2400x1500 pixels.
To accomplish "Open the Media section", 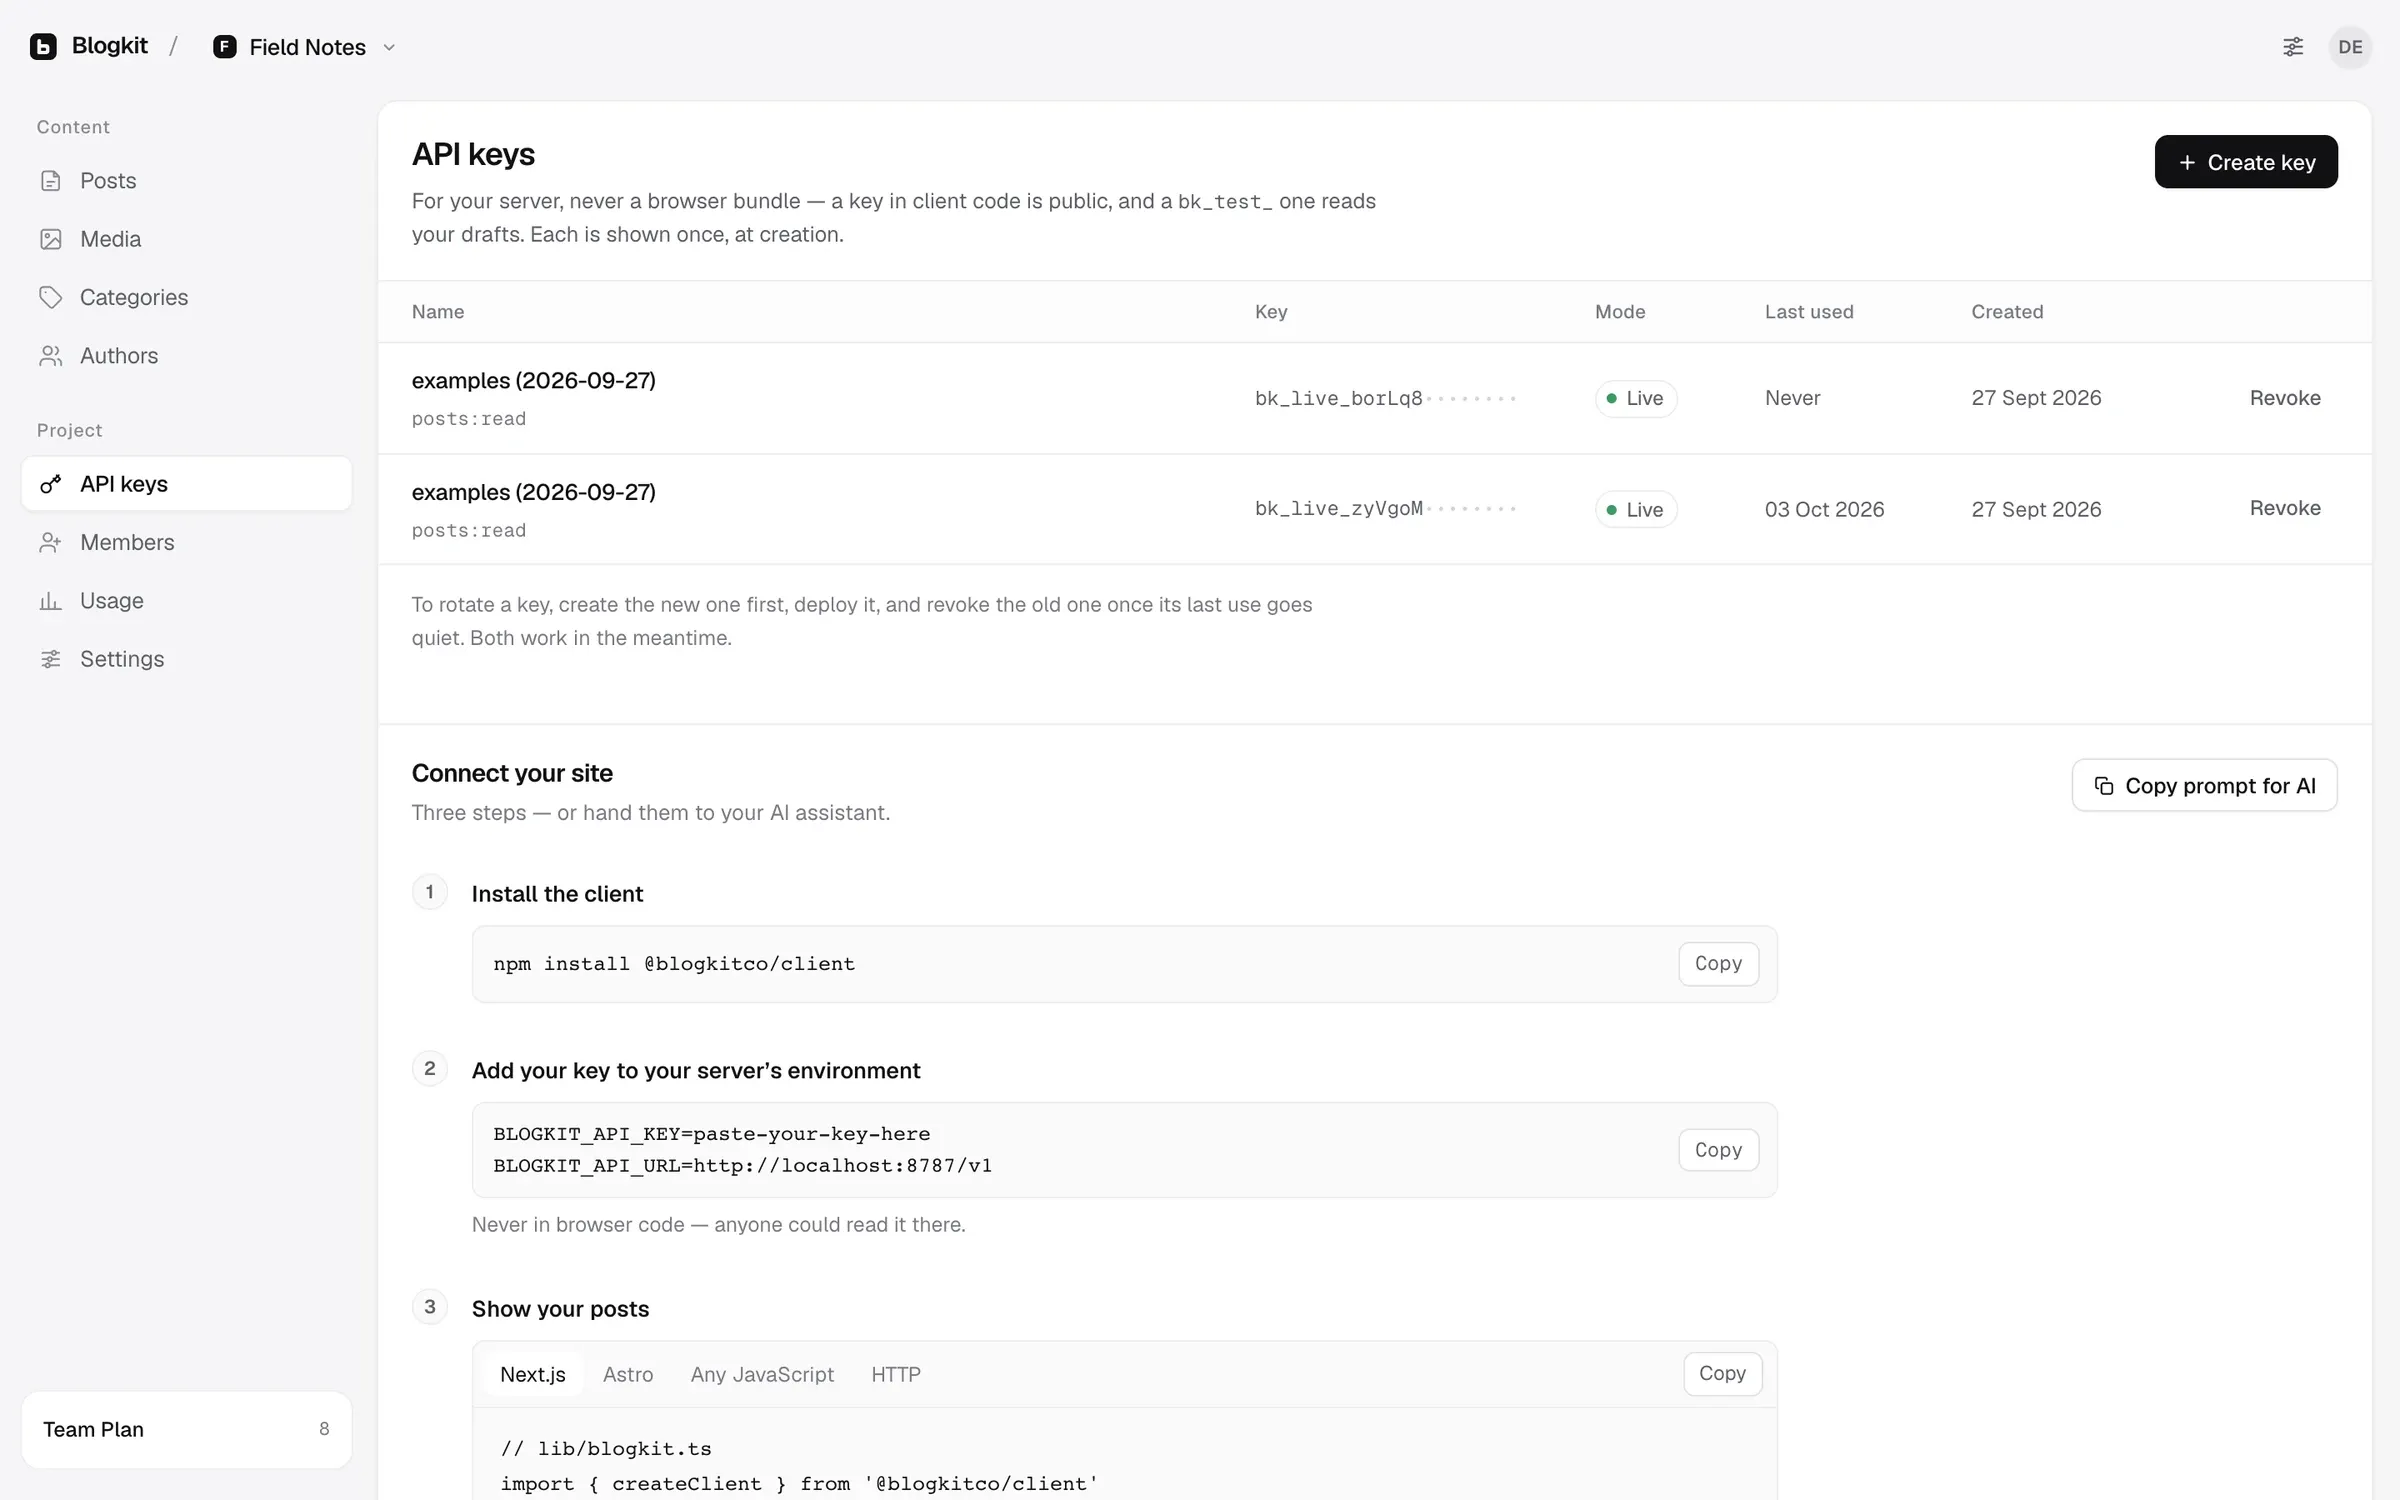I will pyautogui.click(x=187, y=239).
